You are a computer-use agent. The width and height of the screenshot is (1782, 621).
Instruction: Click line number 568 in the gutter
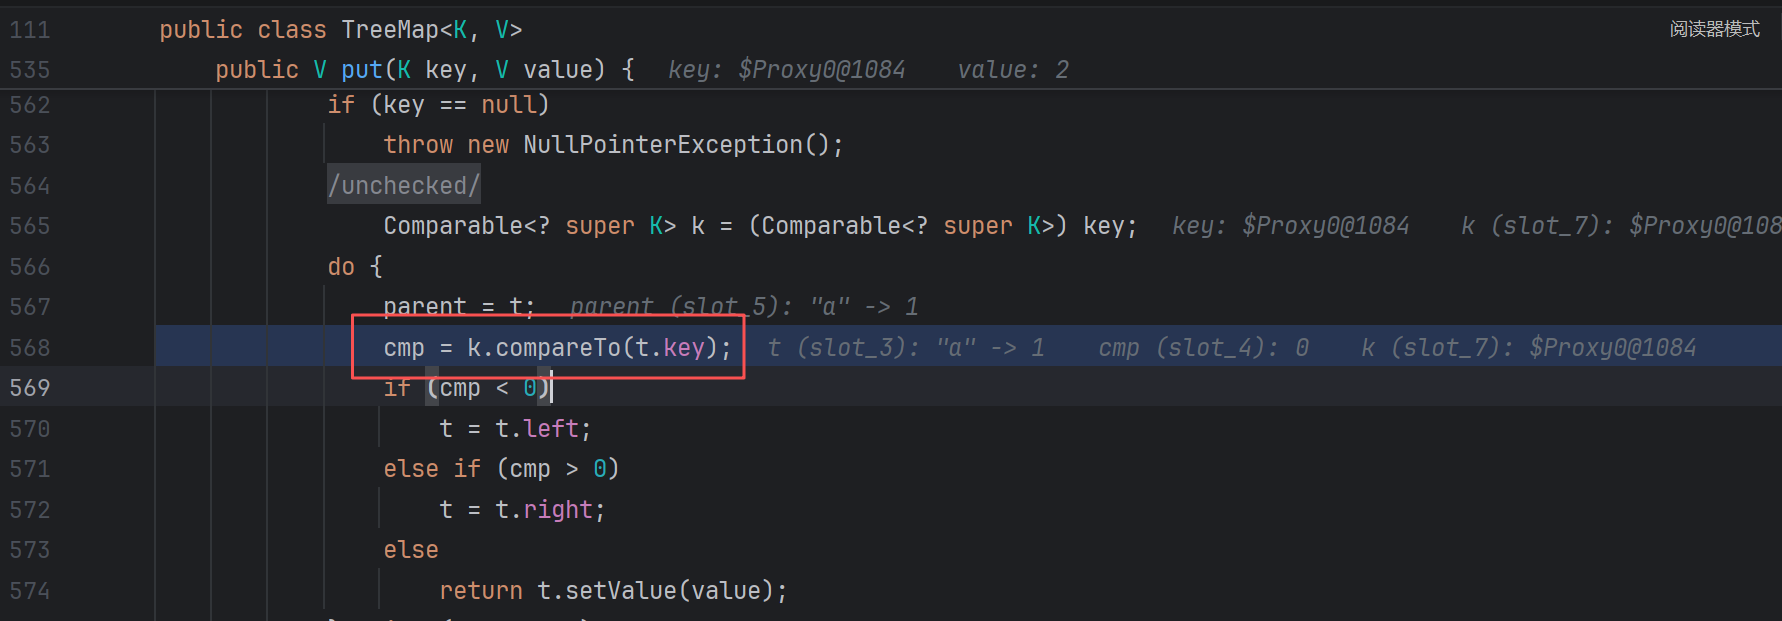pyautogui.click(x=30, y=348)
